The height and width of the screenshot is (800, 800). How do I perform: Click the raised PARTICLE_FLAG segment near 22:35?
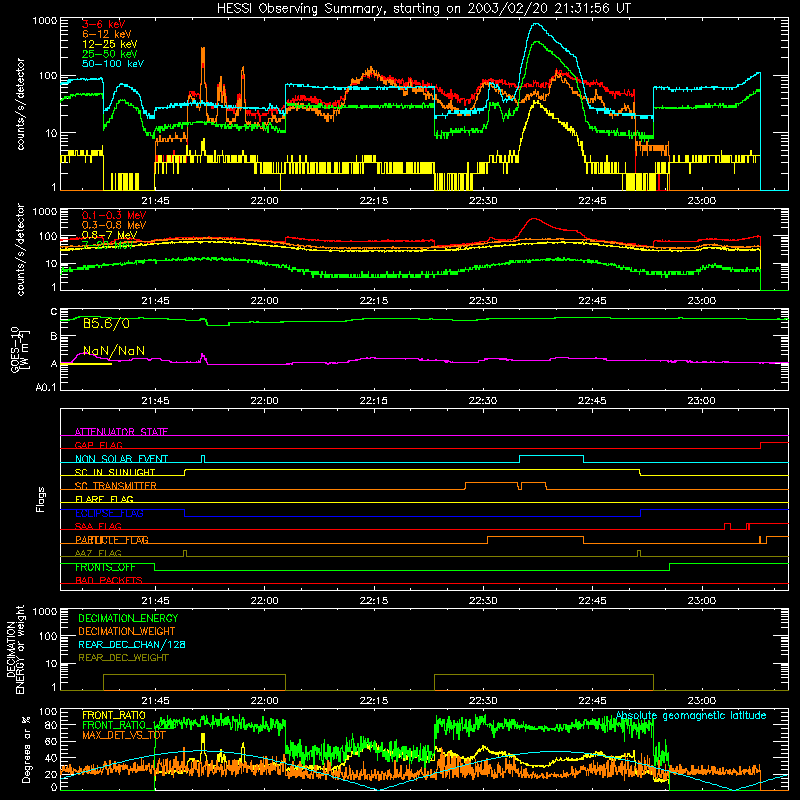[535, 537]
